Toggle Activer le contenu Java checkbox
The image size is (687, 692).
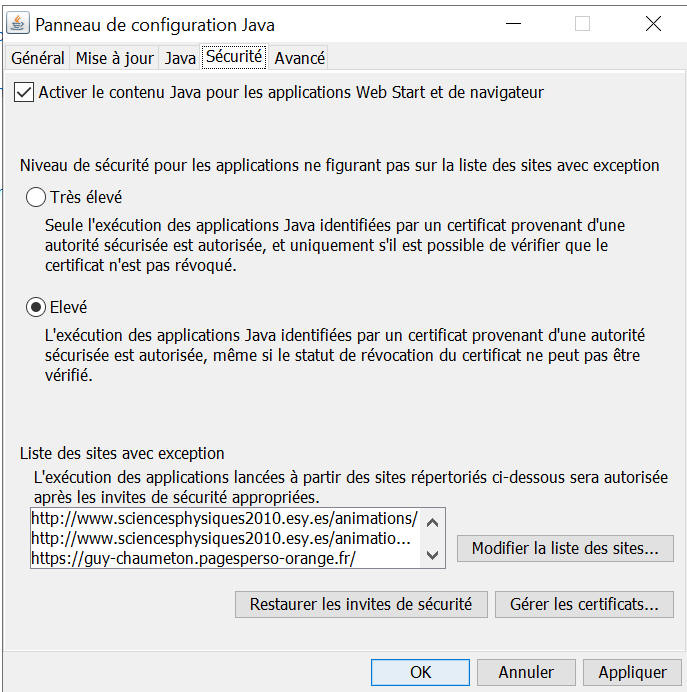(24, 93)
